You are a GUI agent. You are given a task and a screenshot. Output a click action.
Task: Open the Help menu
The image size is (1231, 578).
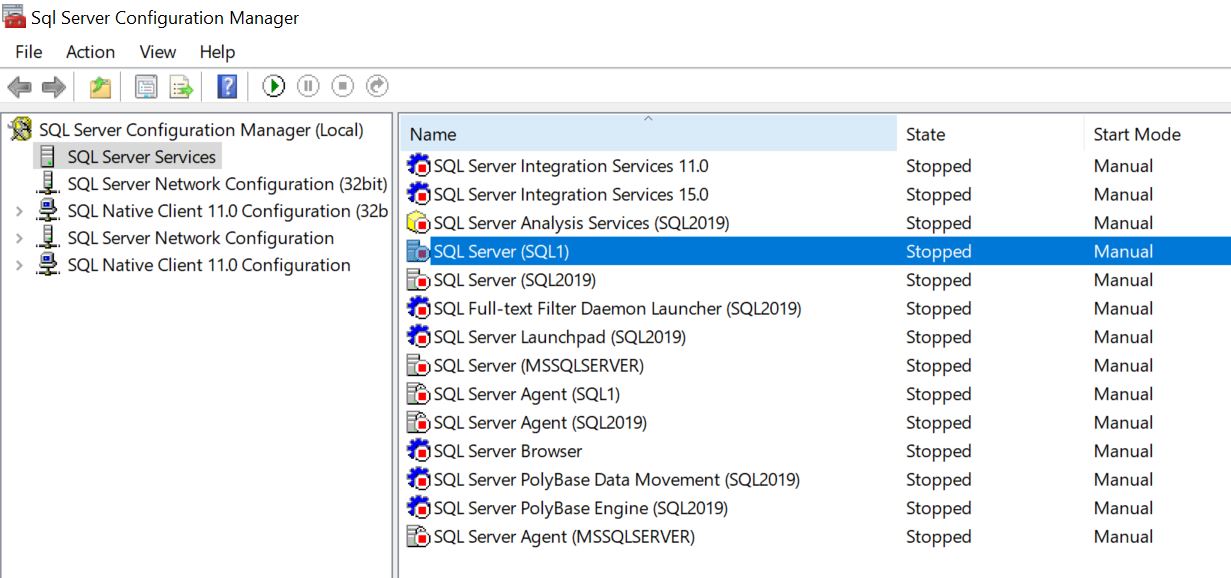tap(217, 52)
